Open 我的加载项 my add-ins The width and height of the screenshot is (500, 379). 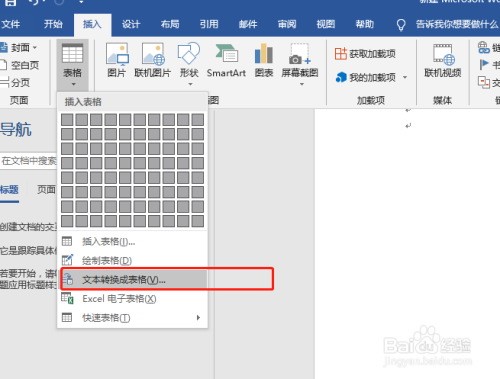tap(365, 77)
